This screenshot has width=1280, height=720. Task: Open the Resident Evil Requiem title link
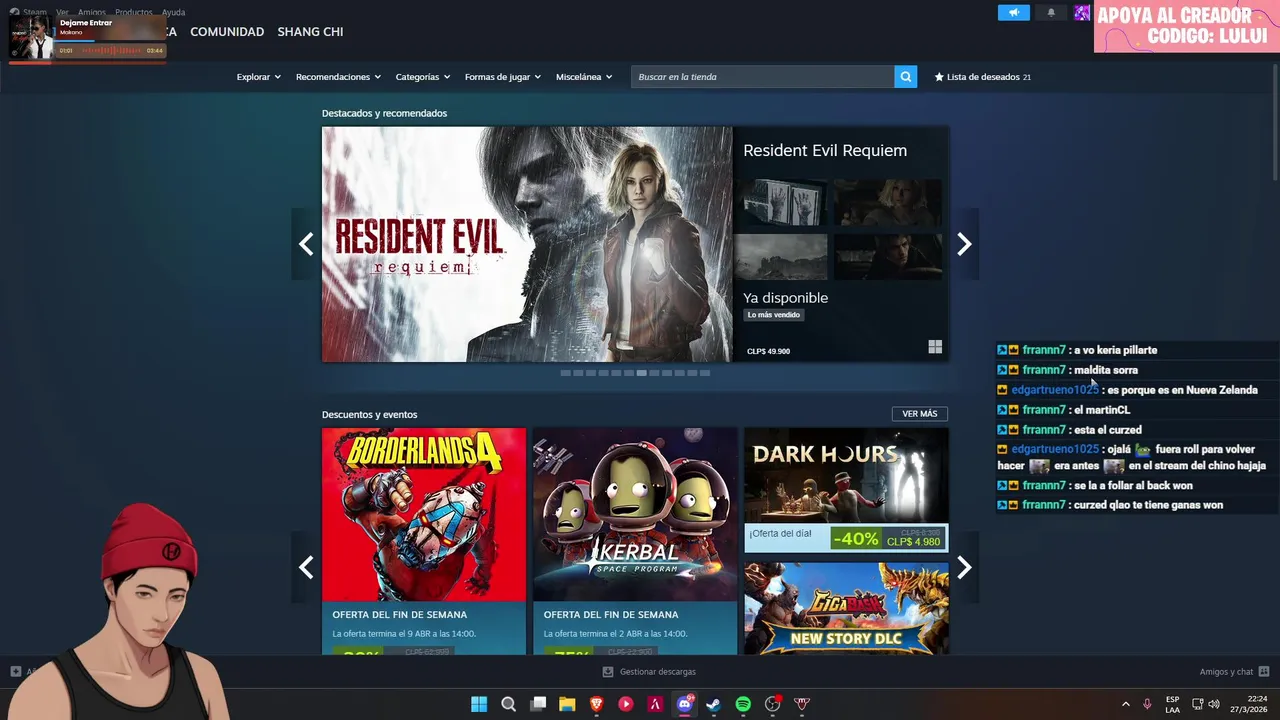tap(825, 150)
